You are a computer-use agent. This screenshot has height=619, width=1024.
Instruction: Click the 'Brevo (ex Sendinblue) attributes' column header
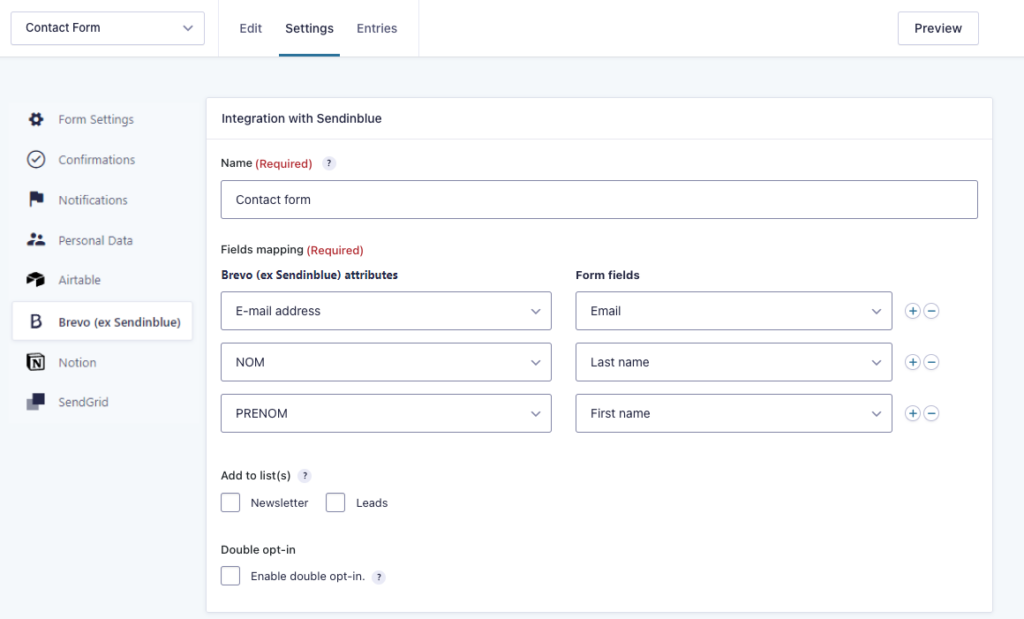(x=310, y=275)
